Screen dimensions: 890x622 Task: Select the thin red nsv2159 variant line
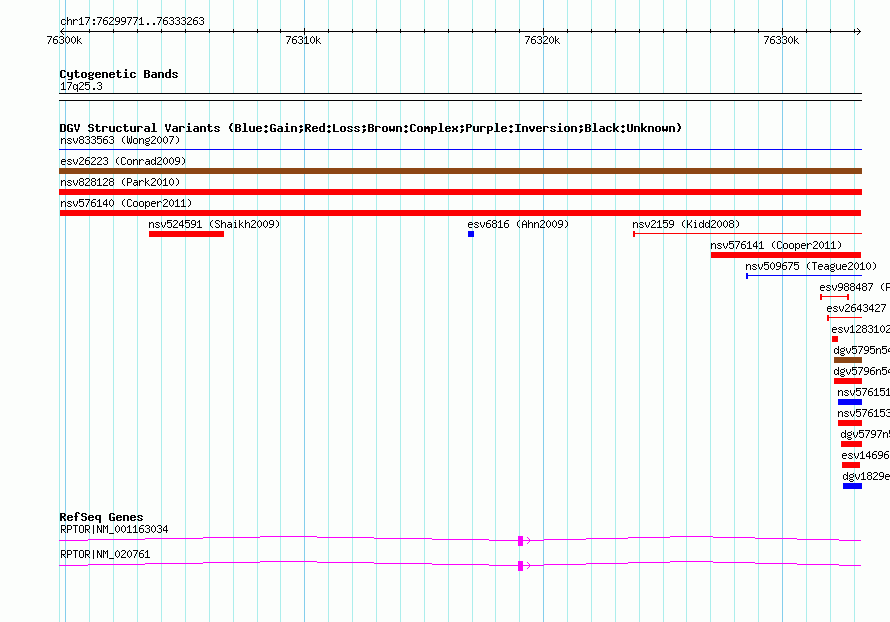pyautogui.click(x=748, y=234)
